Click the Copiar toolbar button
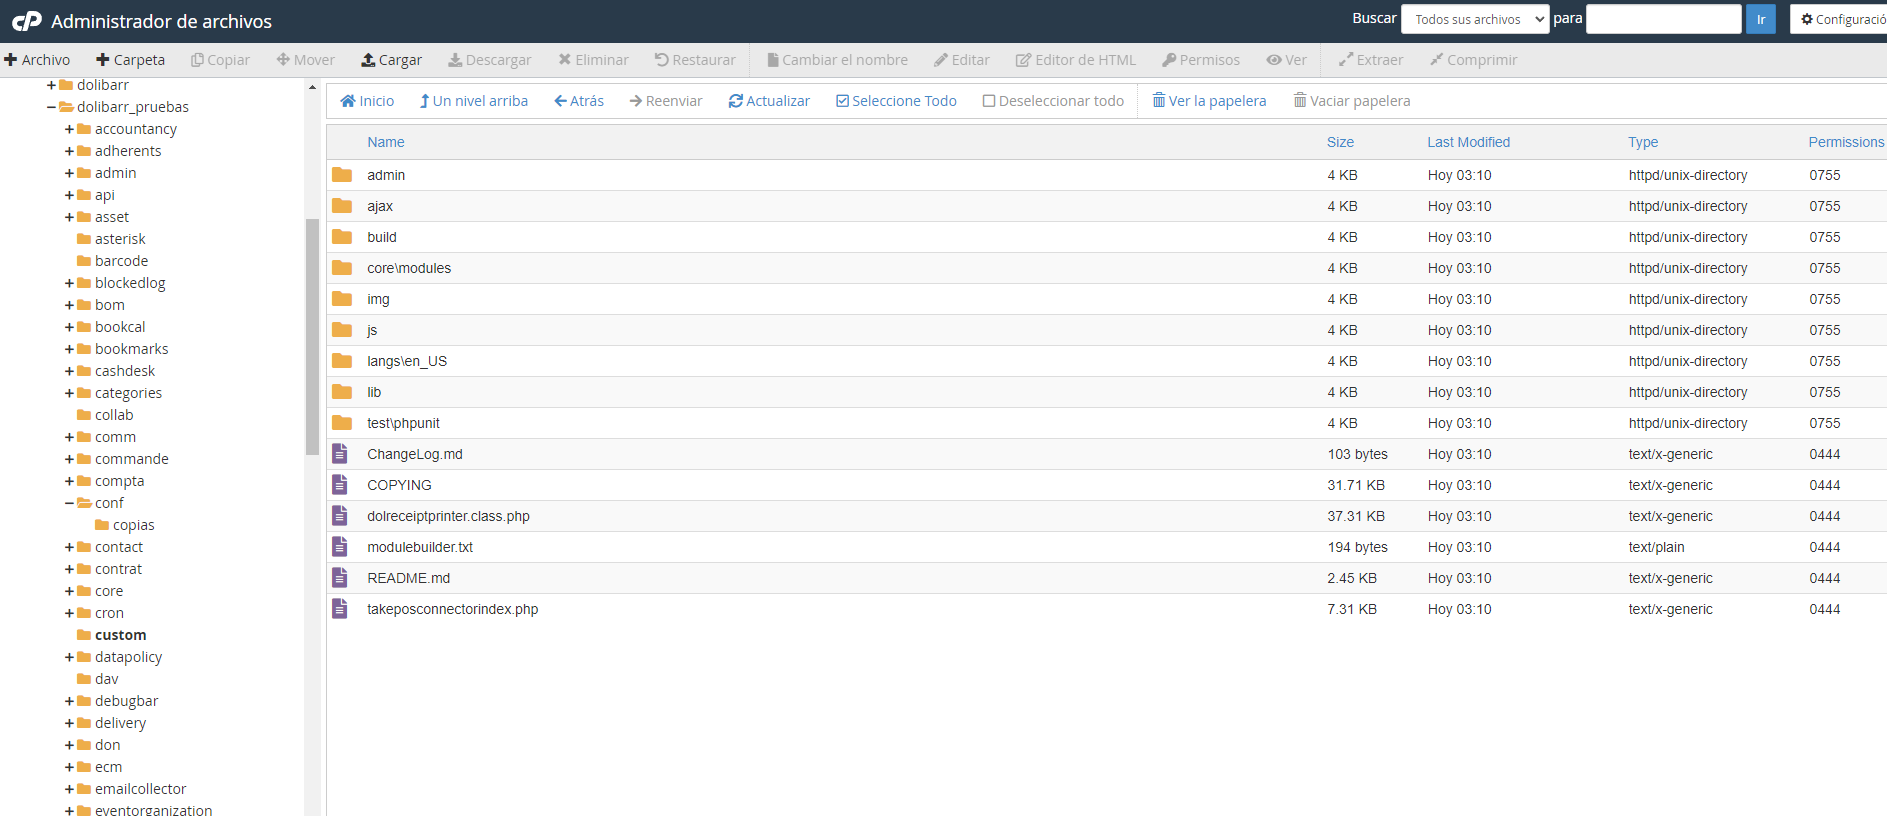 point(220,60)
